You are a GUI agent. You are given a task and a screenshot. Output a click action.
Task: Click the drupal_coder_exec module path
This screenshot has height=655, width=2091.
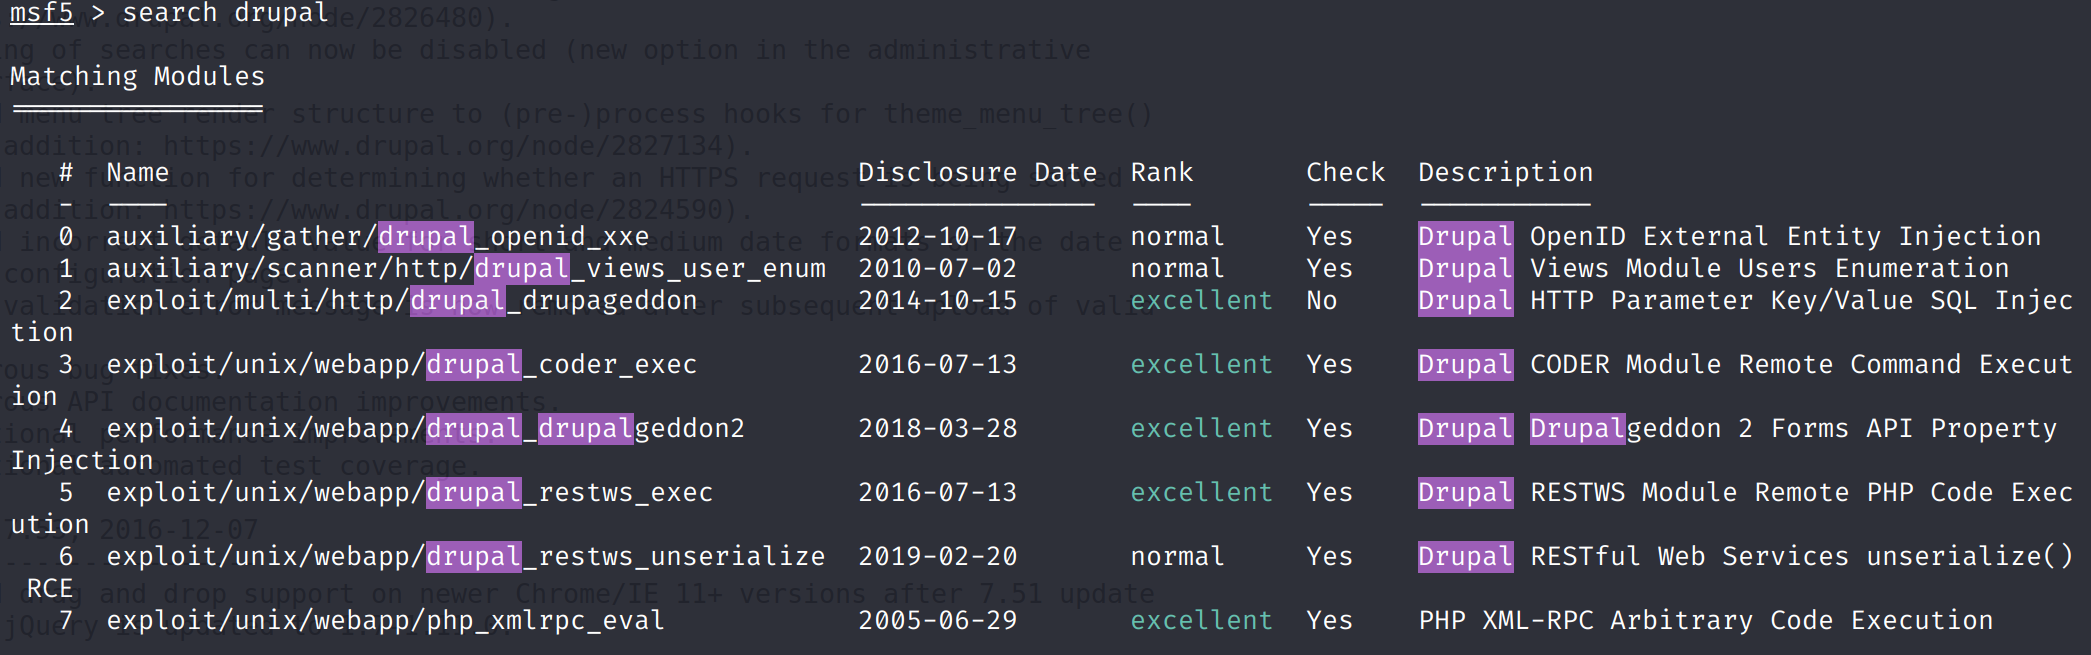coord(401,365)
